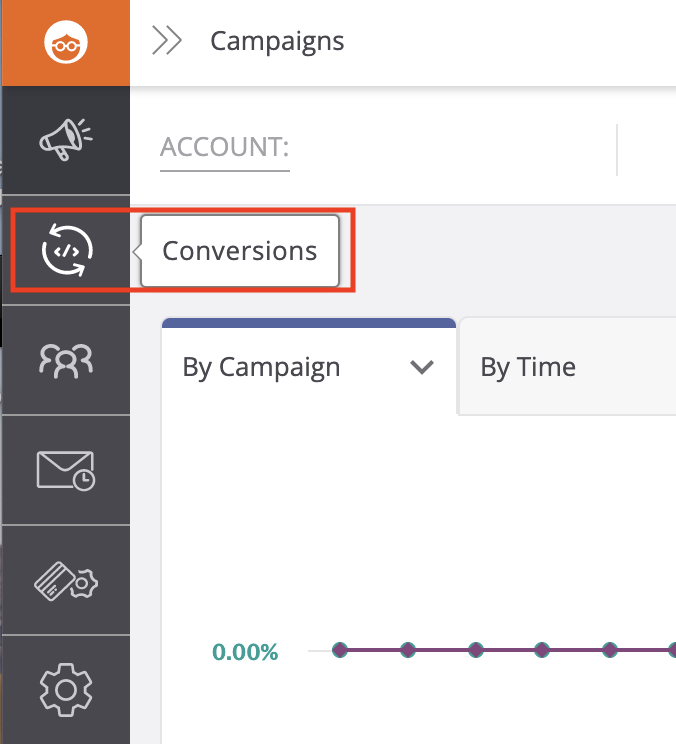The image size is (676, 744).
Task: Expand the sidebar with double chevron
Action: pyautogui.click(x=166, y=41)
